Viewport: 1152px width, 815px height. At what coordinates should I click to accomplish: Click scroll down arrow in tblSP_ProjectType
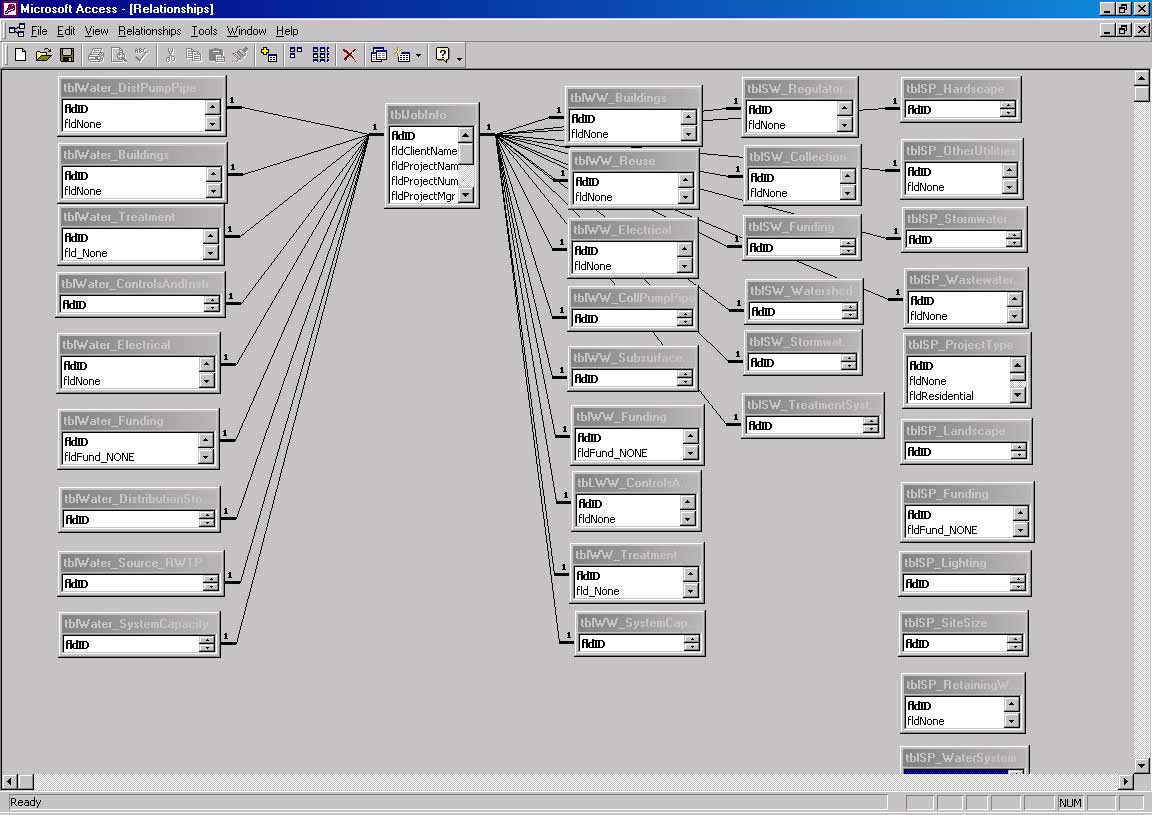pos(1018,395)
